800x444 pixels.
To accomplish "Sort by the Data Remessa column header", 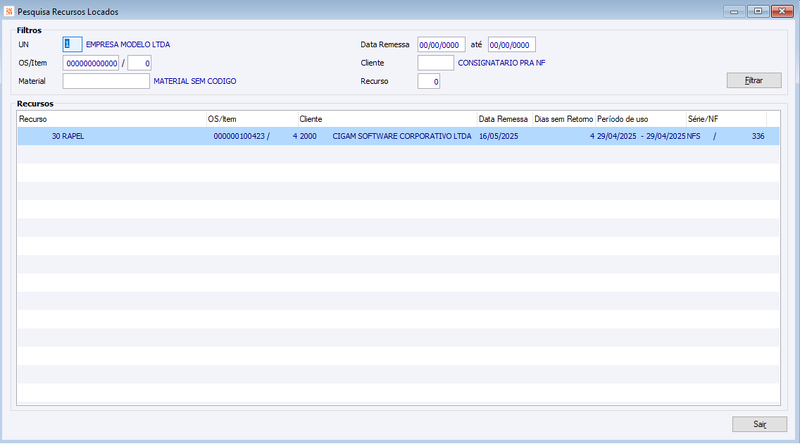I will pos(505,119).
